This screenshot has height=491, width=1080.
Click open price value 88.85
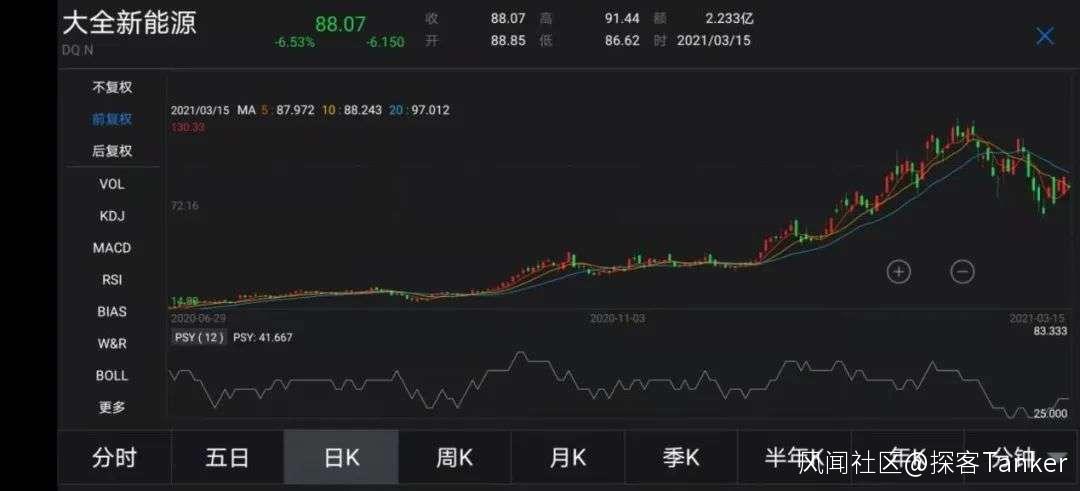tap(508, 41)
